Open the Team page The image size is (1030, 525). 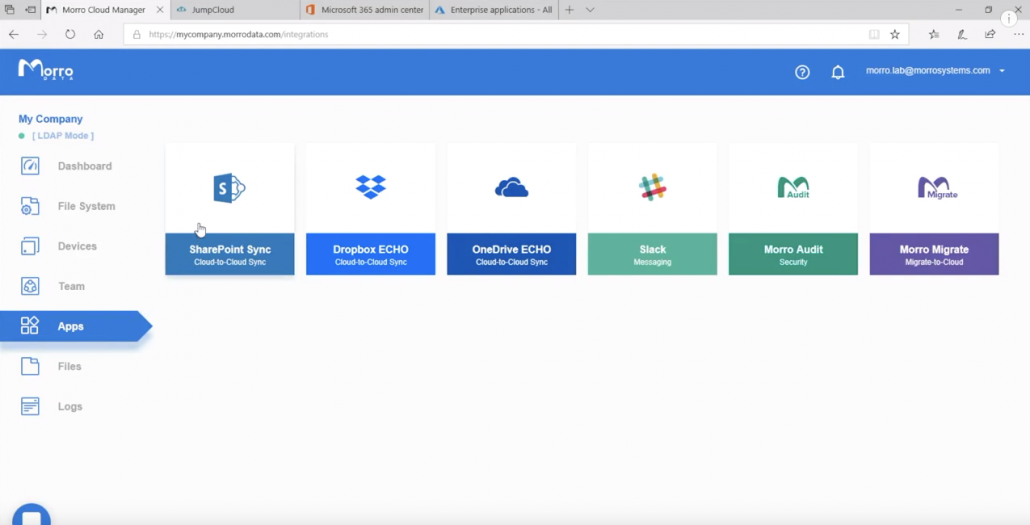[71, 286]
